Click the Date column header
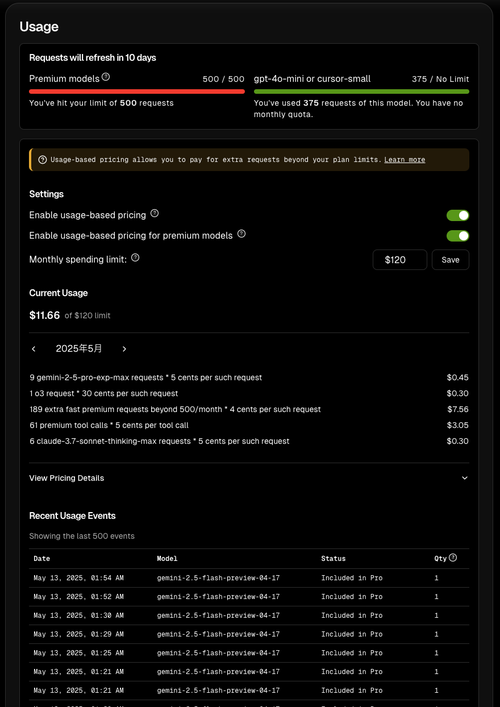Screen dimensions: 500x707 [42, 559]
